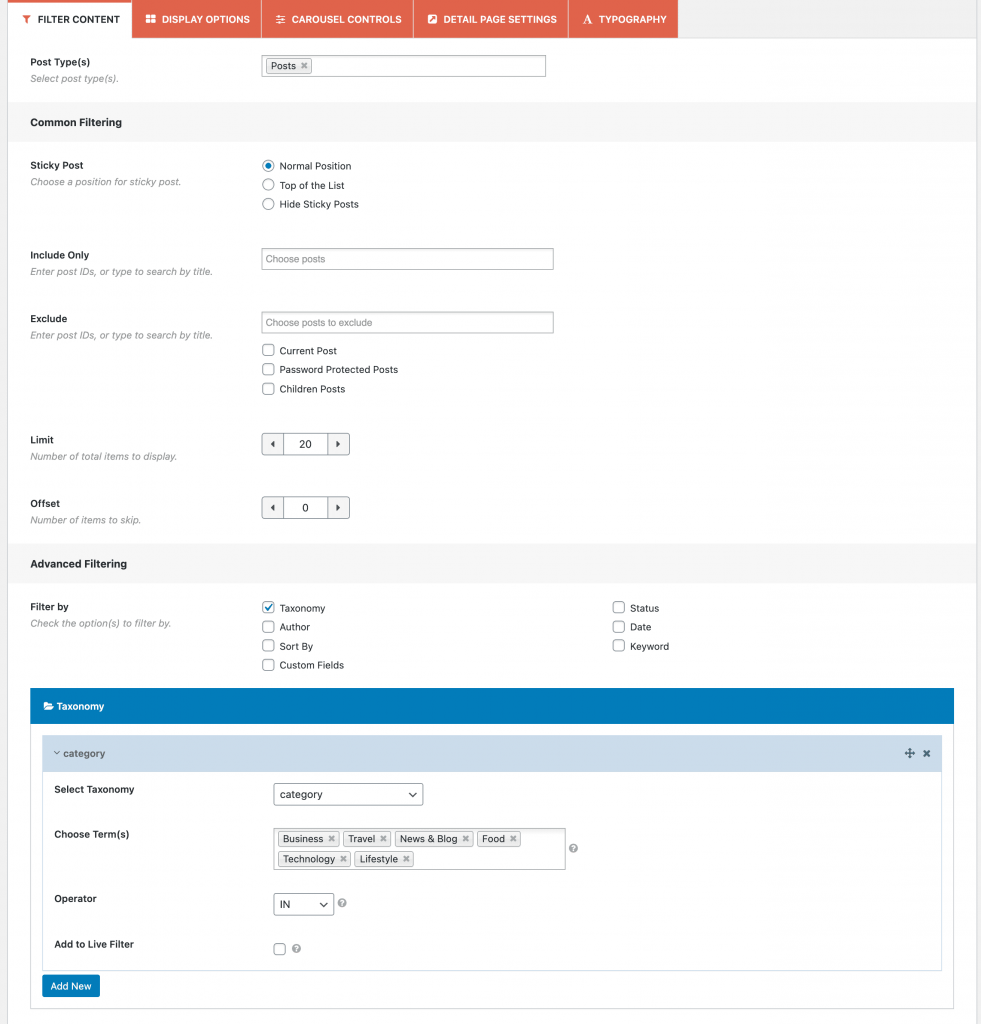Check Current Post exclusion
981x1024 pixels.
coord(268,350)
